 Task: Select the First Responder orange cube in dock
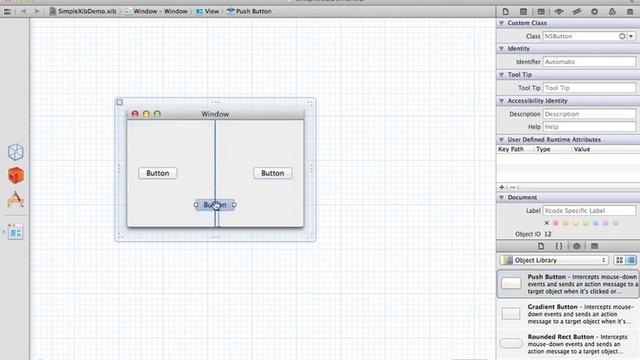16,176
